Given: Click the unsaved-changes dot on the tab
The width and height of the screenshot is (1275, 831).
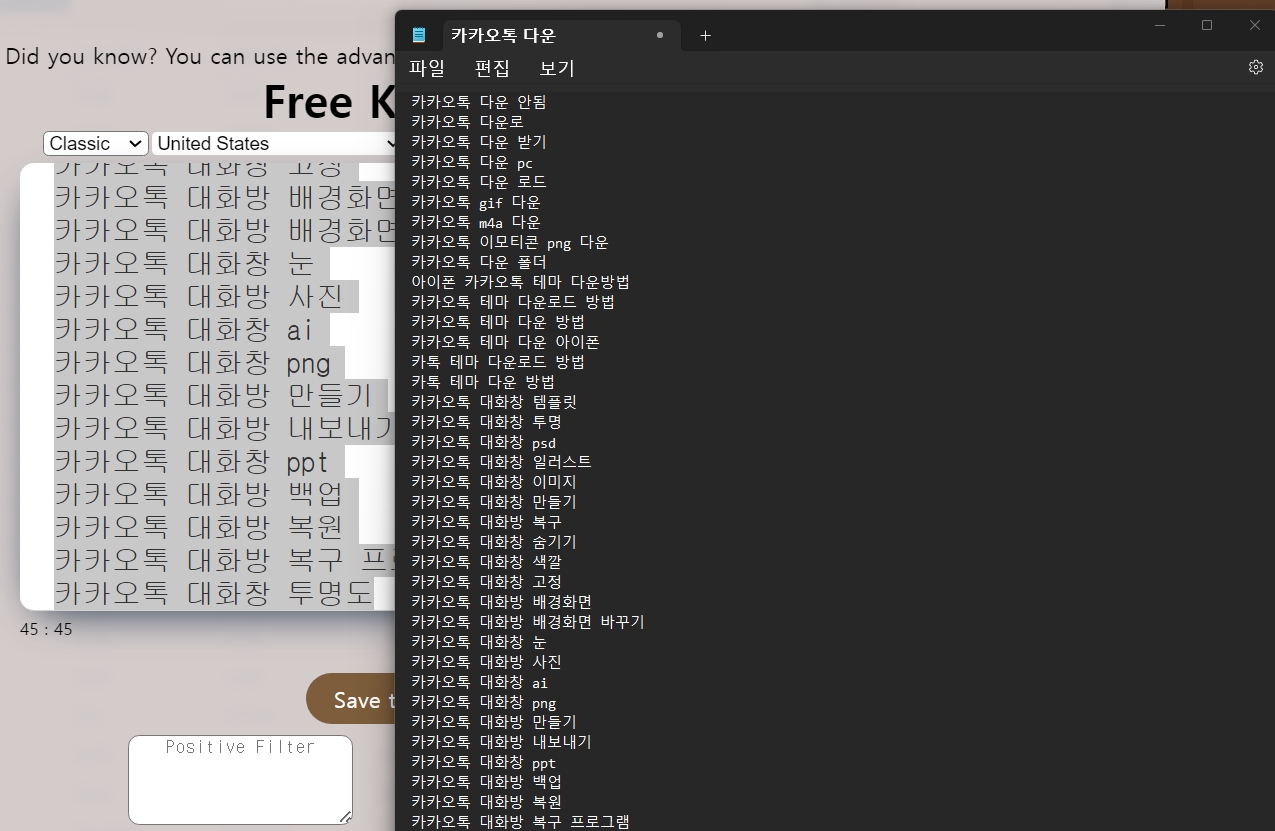Looking at the screenshot, I should point(660,34).
